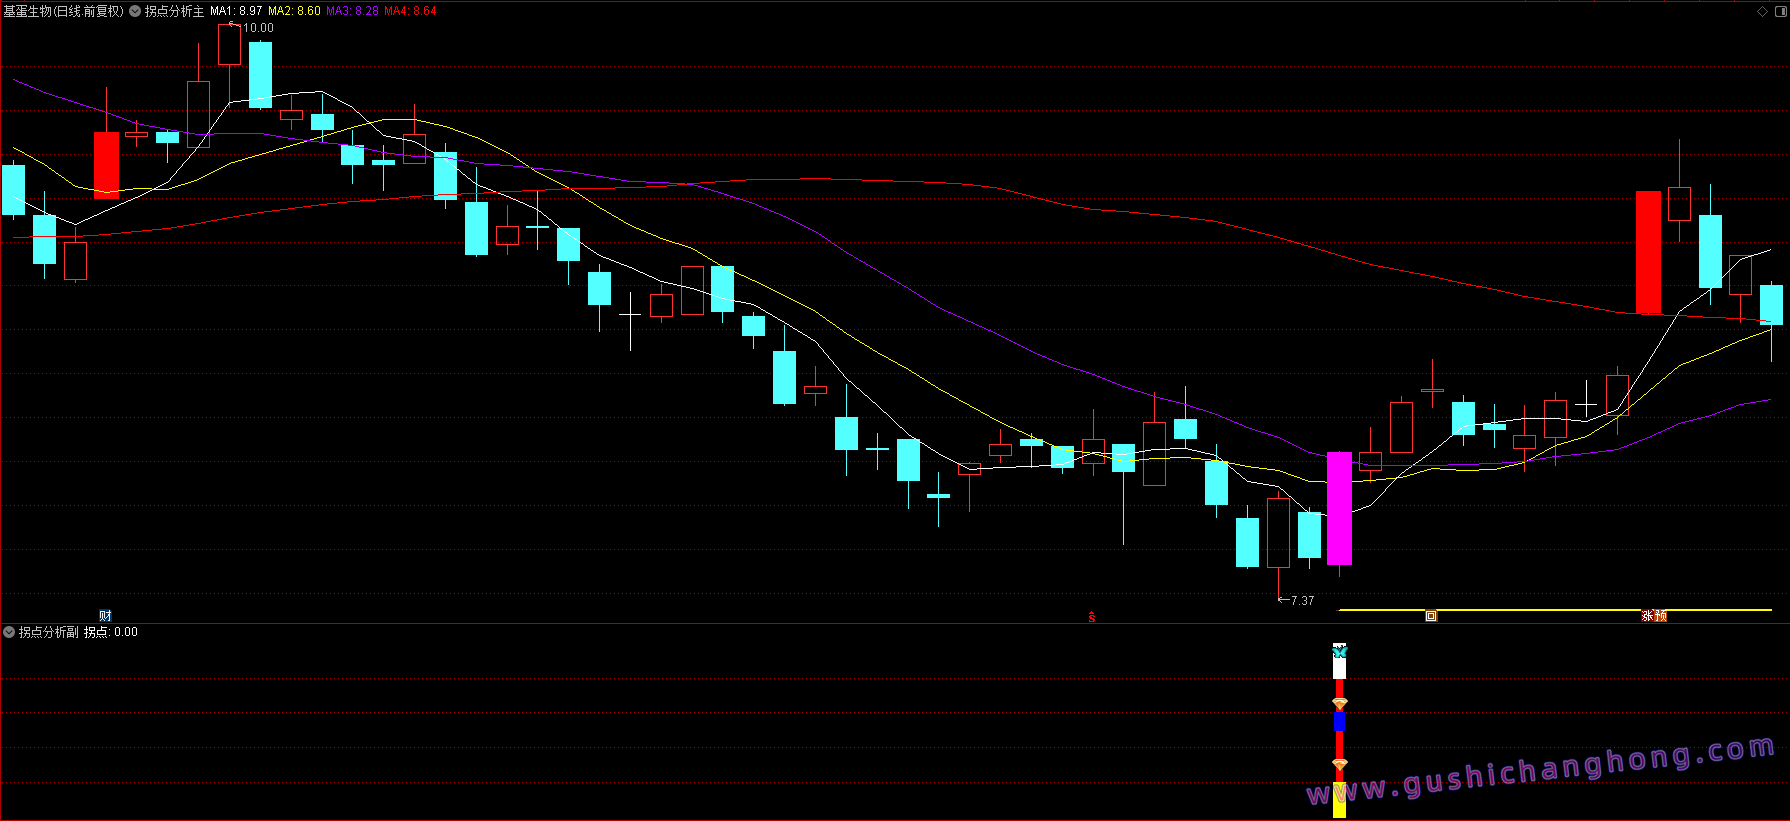The width and height of the screenshot is (1790, 821).
Task: Select the MA4: 8.64 red average label
Action: tap(410, 11)
